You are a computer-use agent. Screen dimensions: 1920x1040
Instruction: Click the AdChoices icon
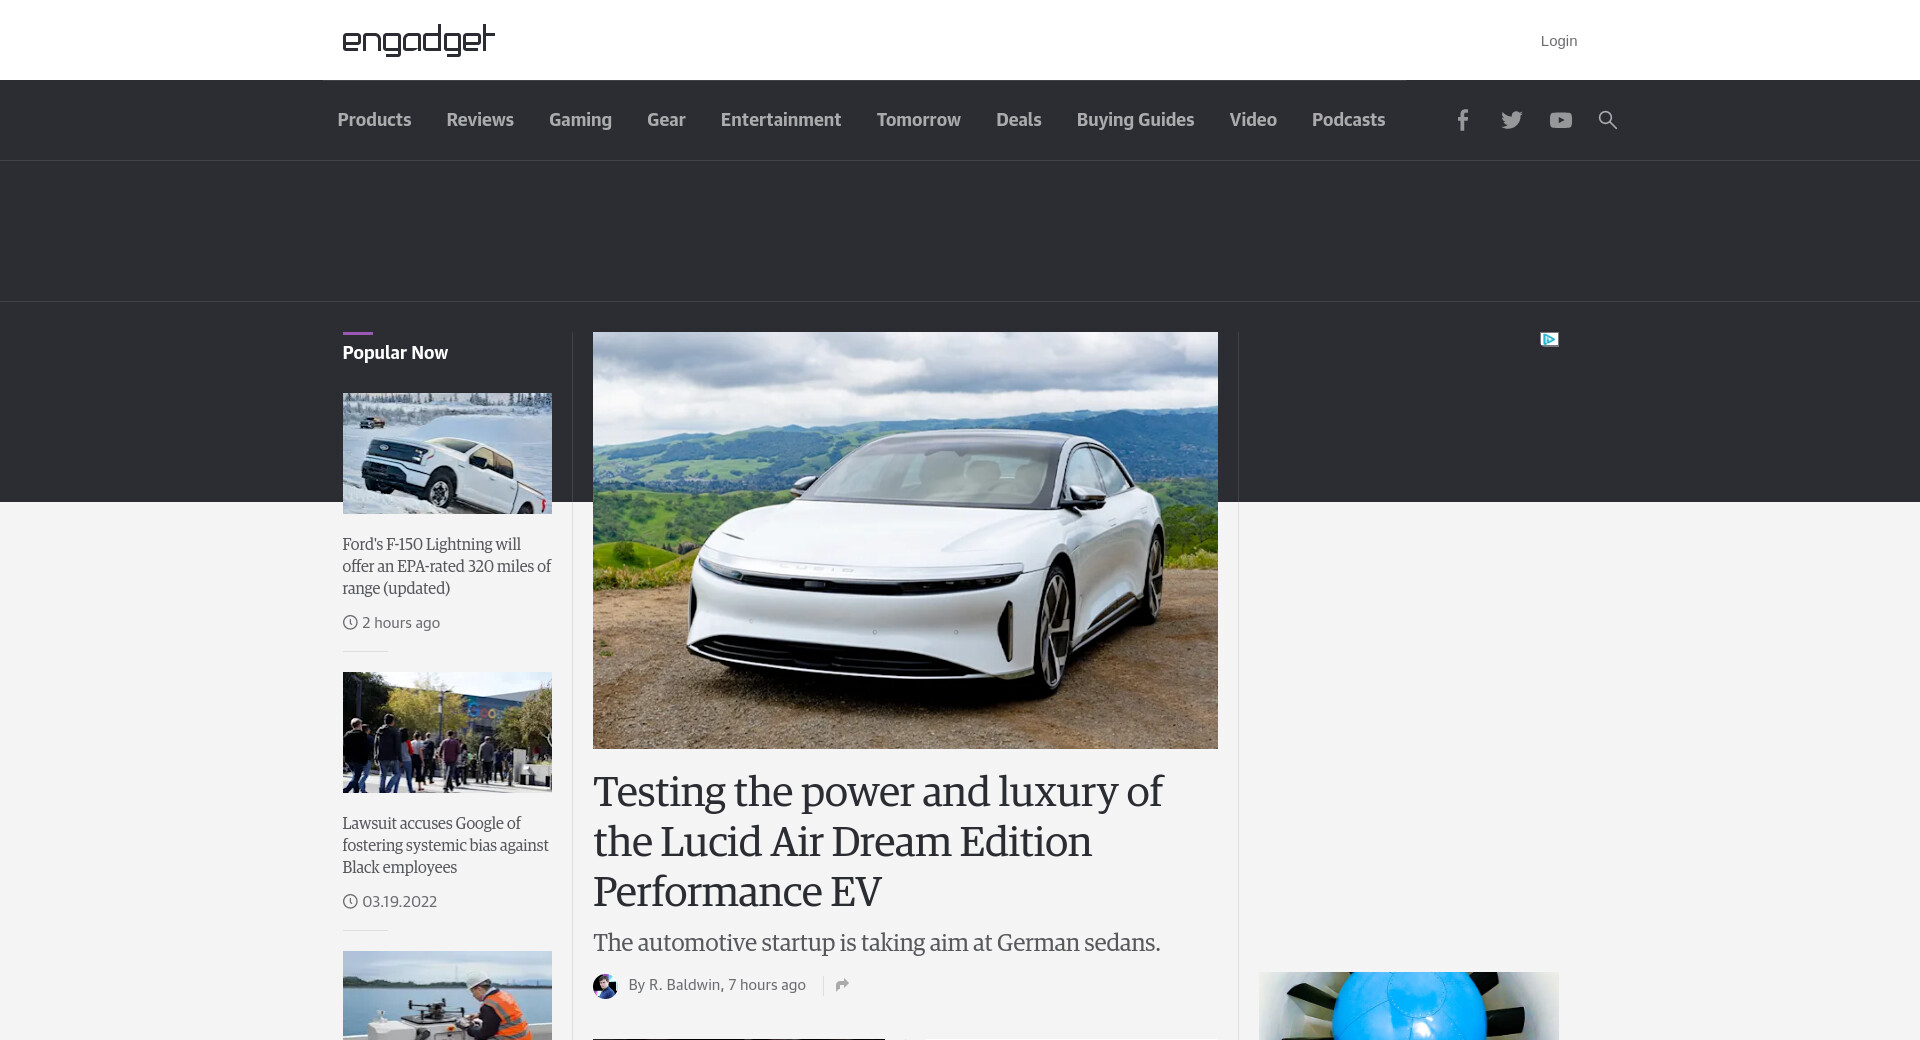pyautogui.click(x=1549, y=340)
